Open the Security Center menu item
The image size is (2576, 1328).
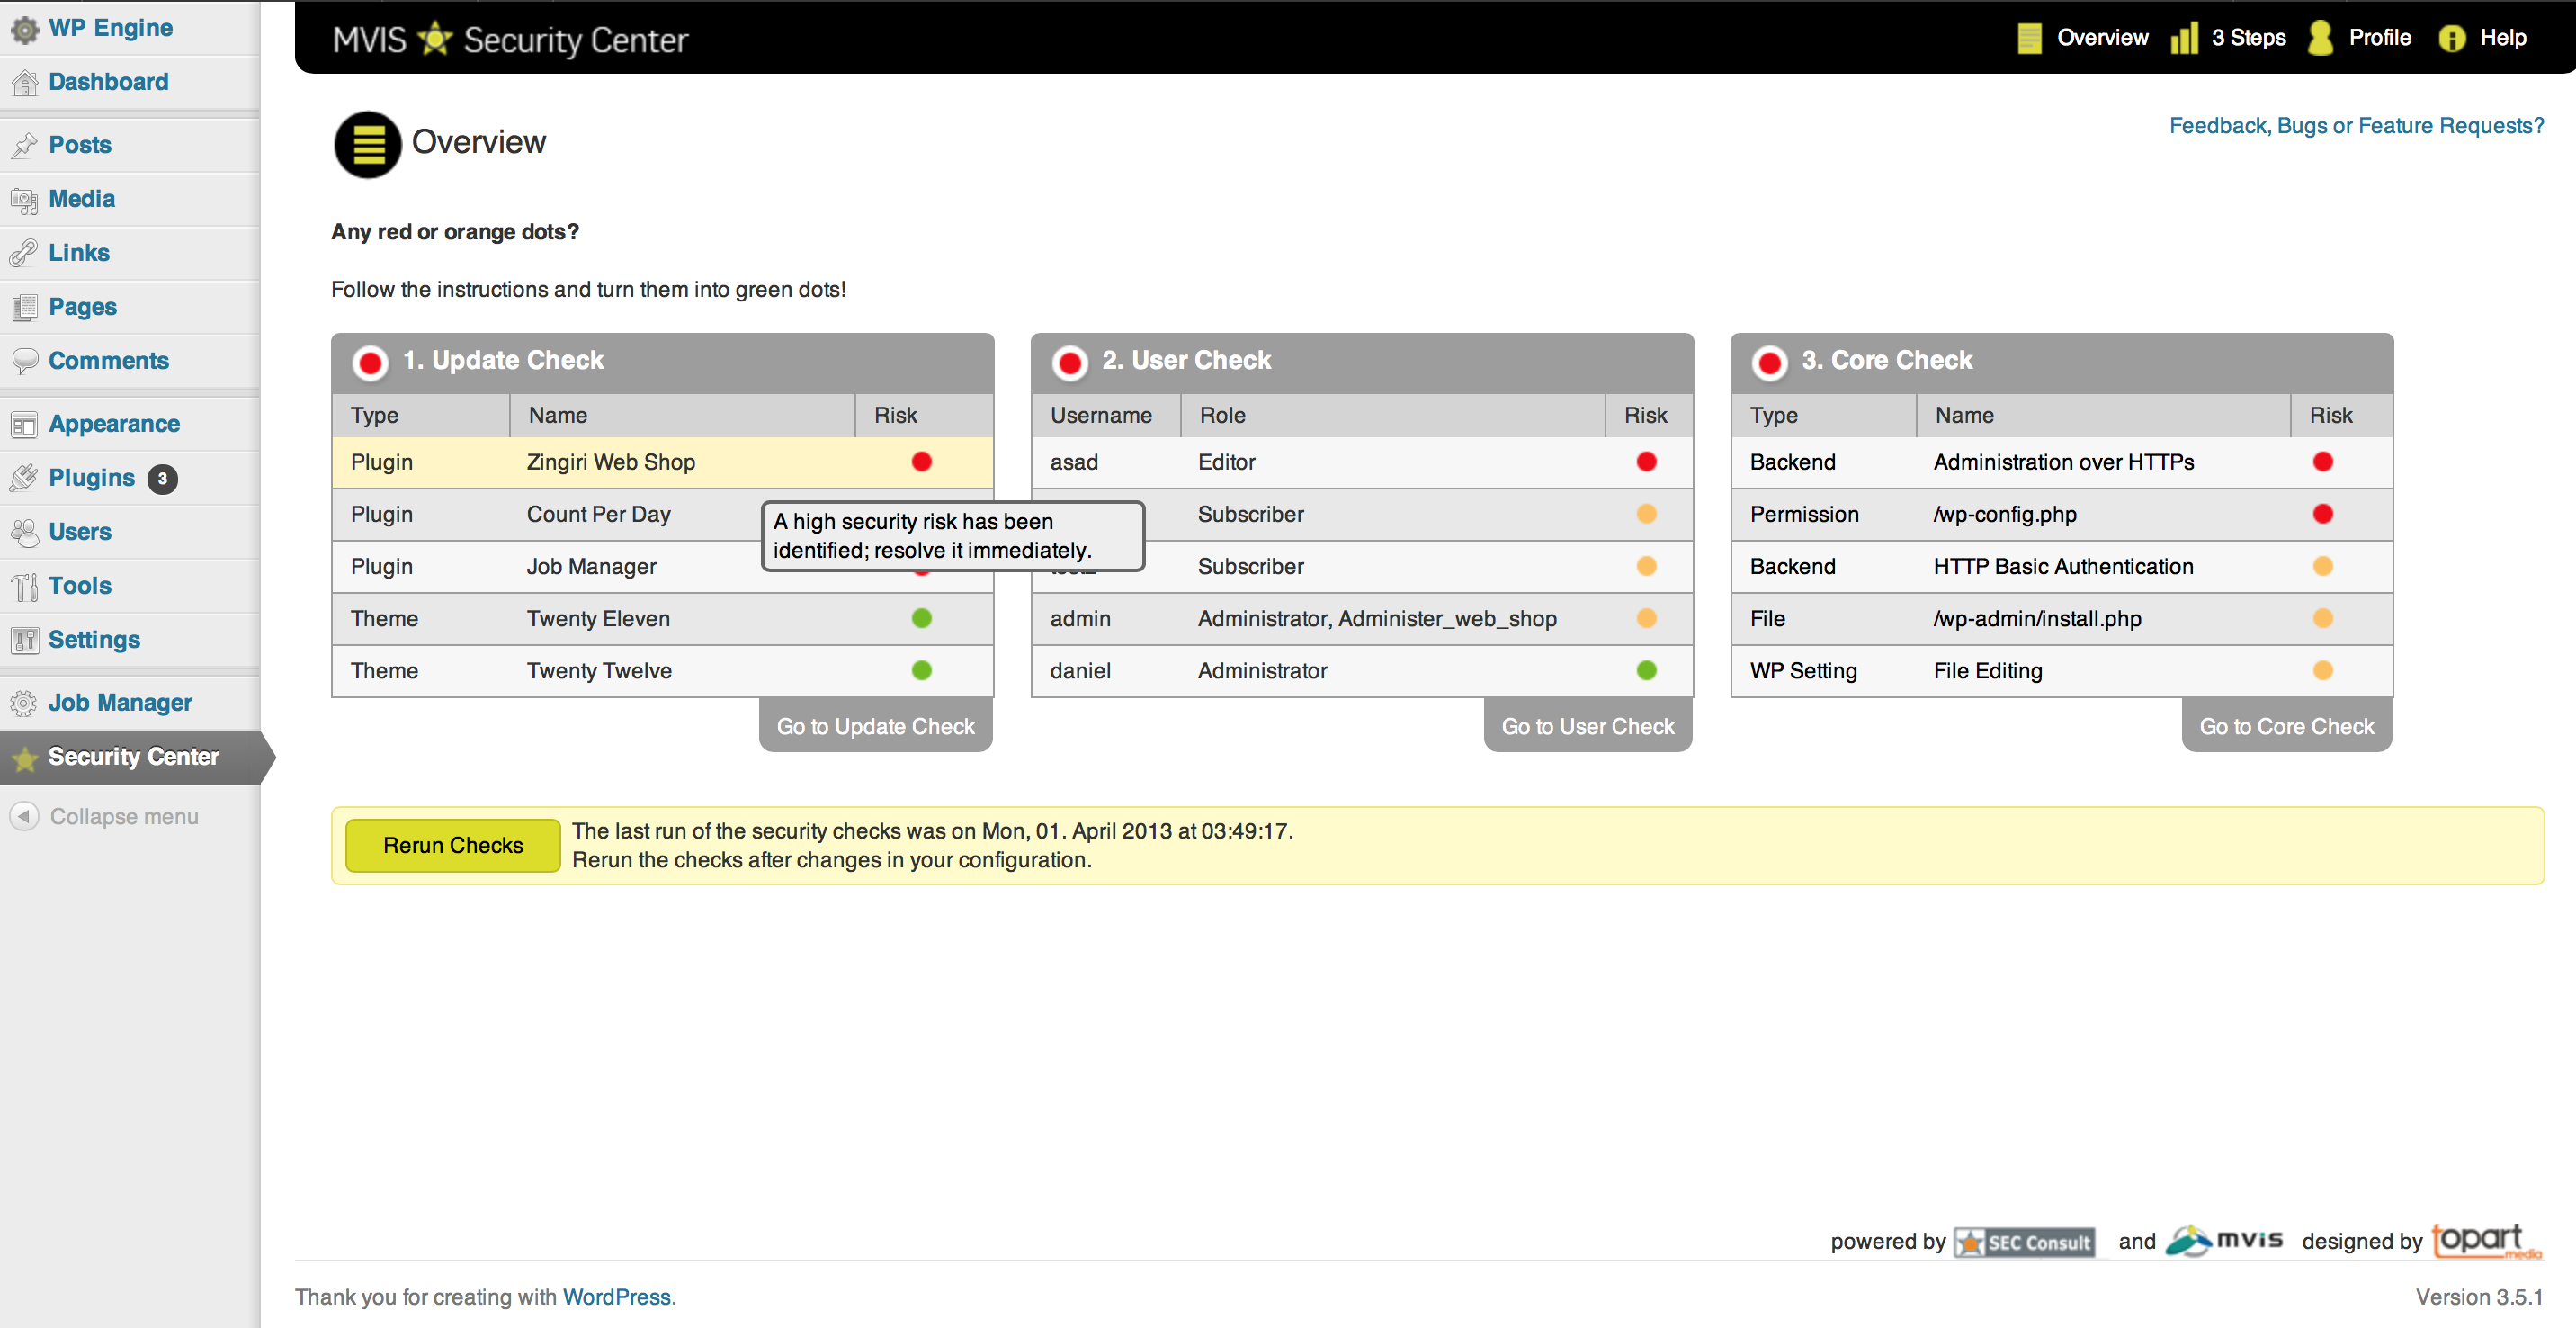[133, 757]
